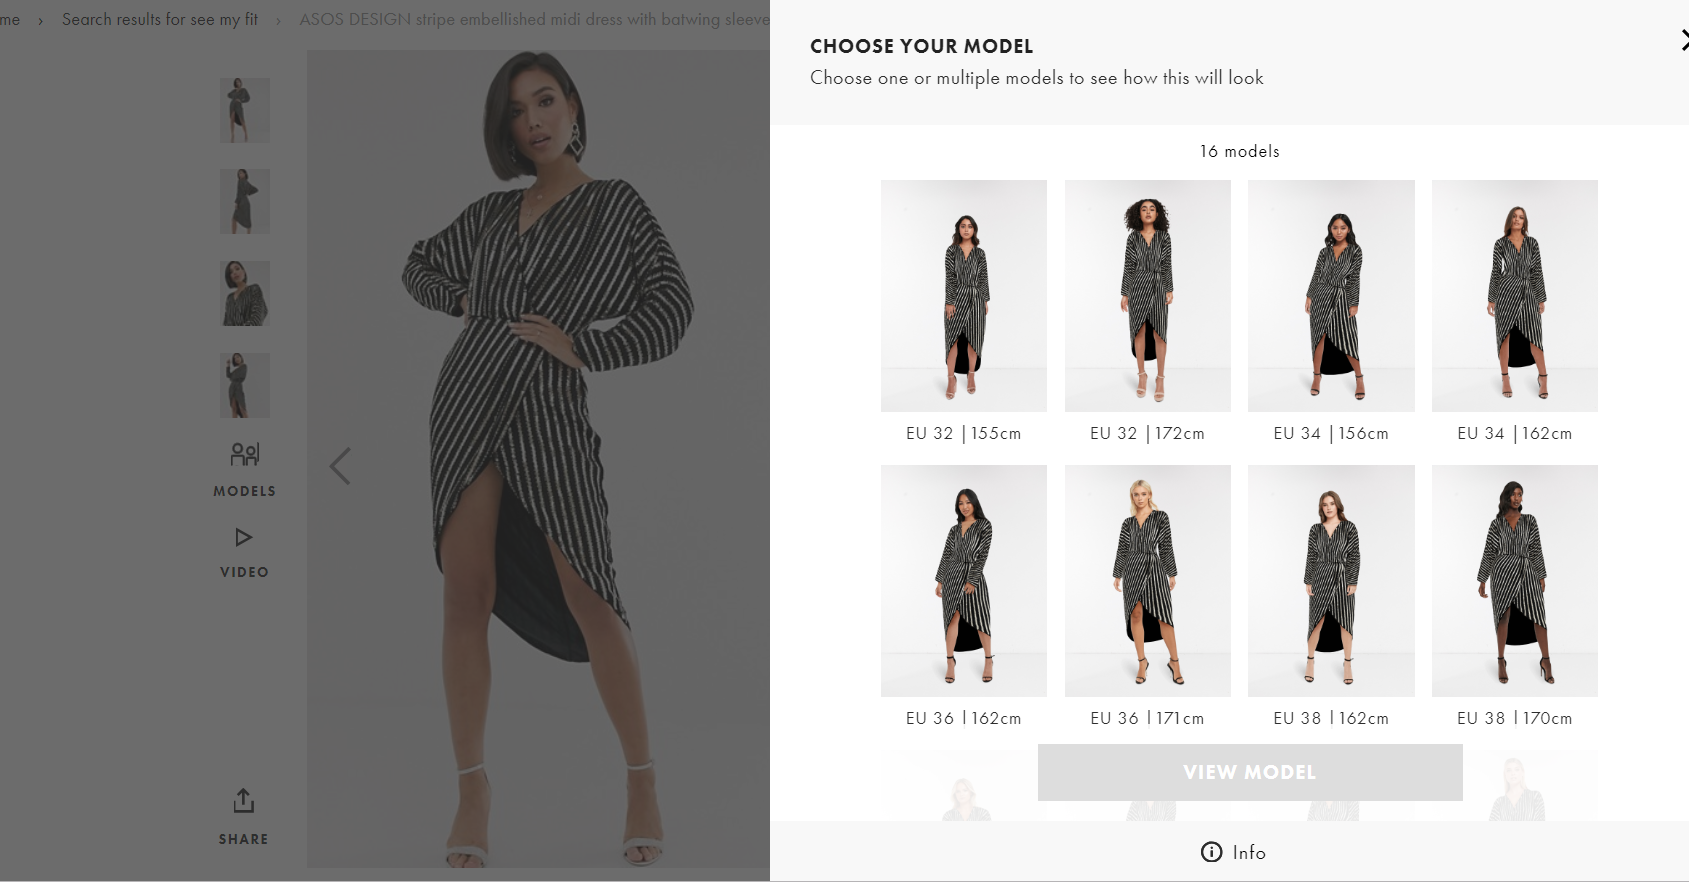Viewport: 1689px width, 885px height.
Task: Select the EU 38 162cm model
Action: (x=1331, y=581)
